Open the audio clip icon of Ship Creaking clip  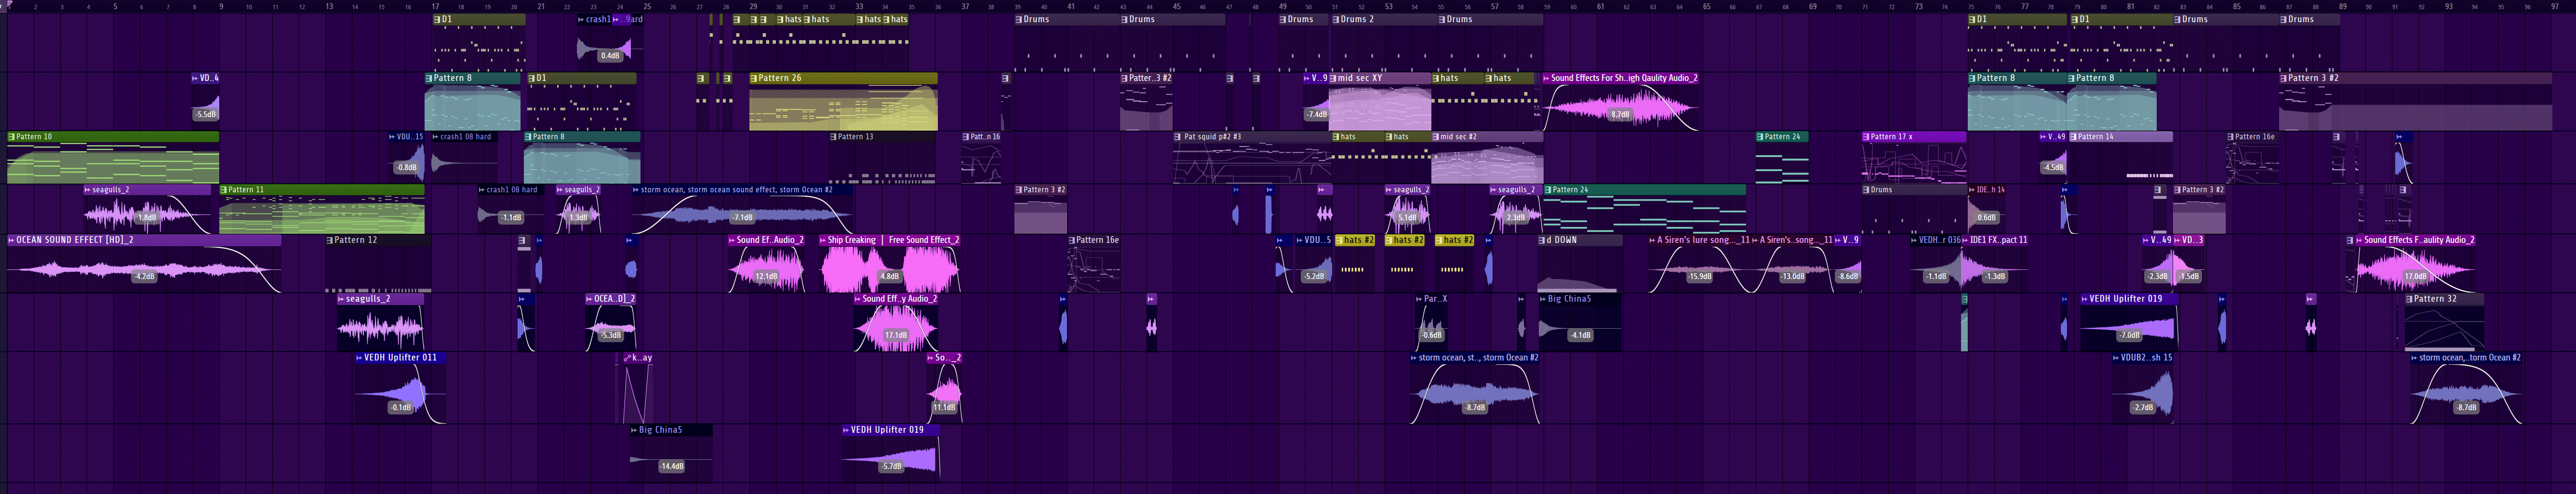pyautogui.click(x=823, y=240)
